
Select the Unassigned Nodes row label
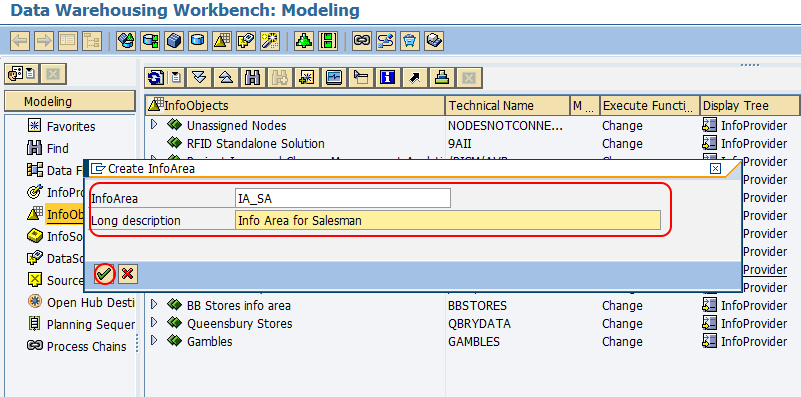point(237,126)
